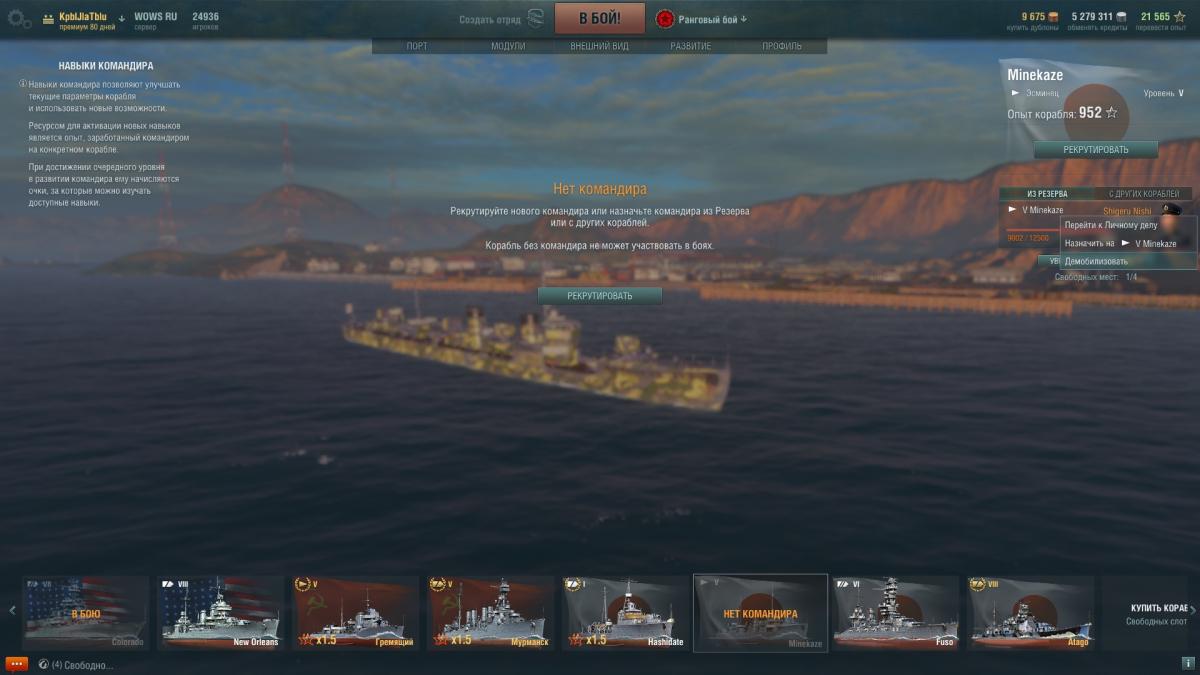Click the ship experience star icon
The image size is (1200, 675).
pyautogui.click(x=1111, y=113)
